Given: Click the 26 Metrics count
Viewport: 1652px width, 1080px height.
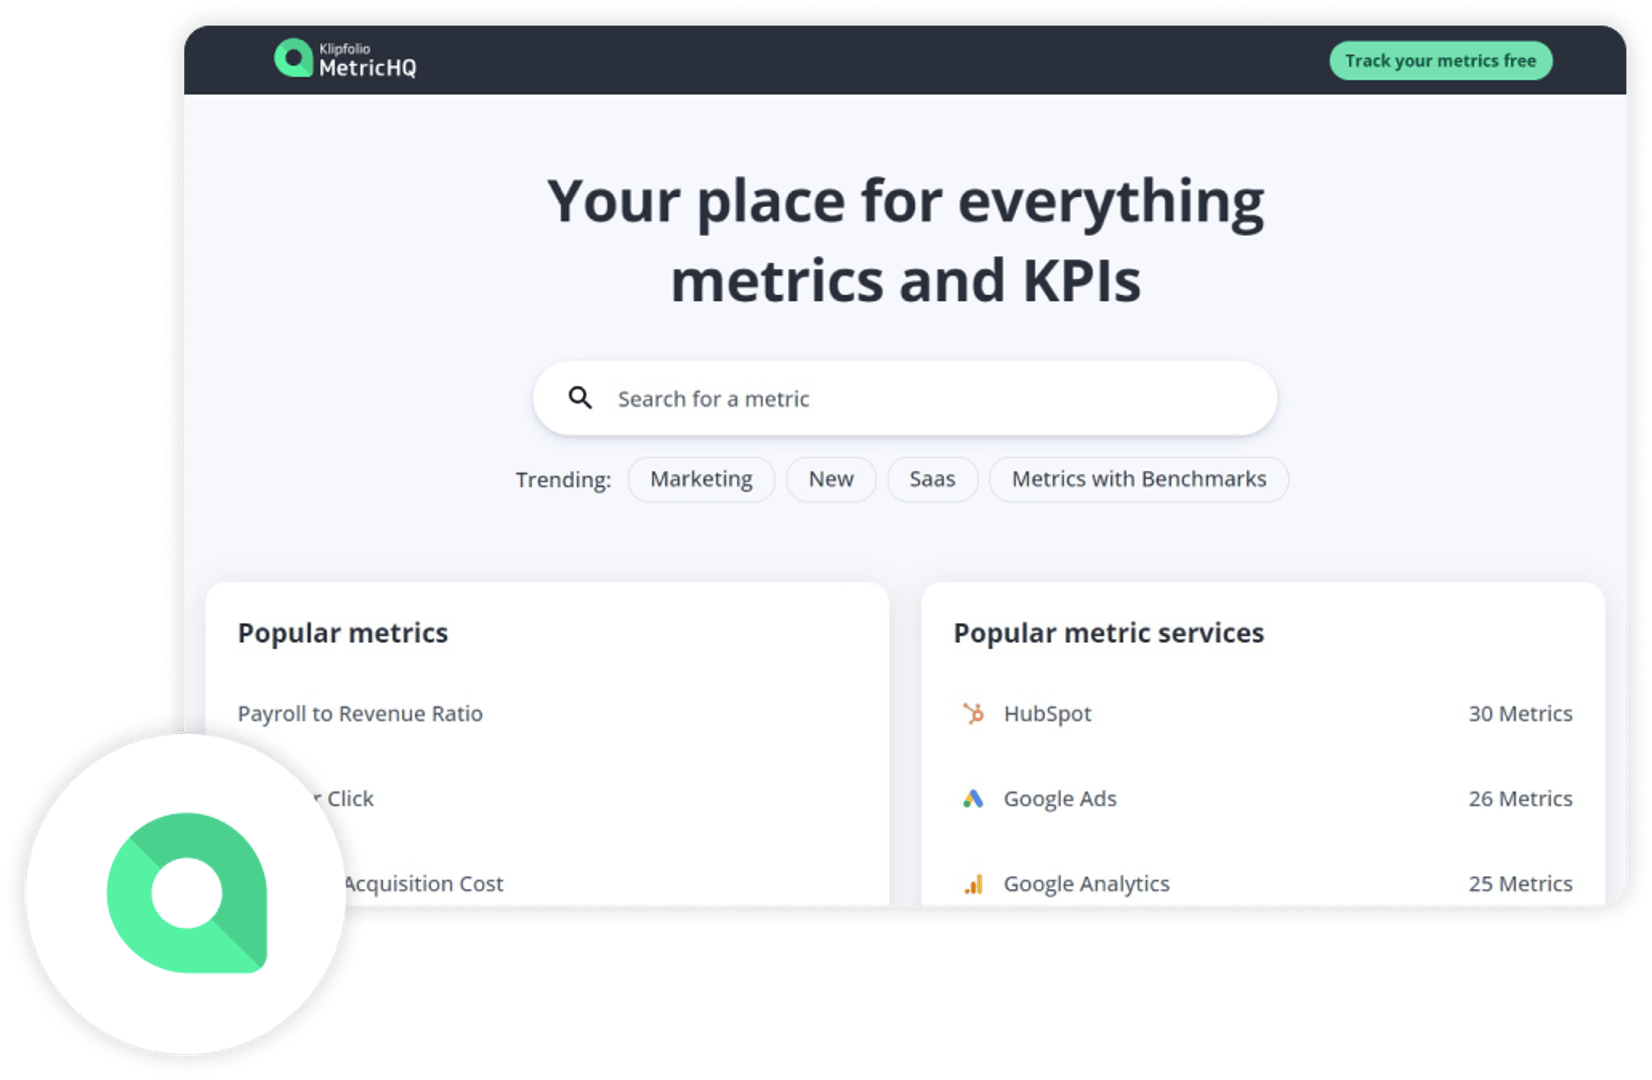Looking at the screenshot, I should pos(1520,798).
